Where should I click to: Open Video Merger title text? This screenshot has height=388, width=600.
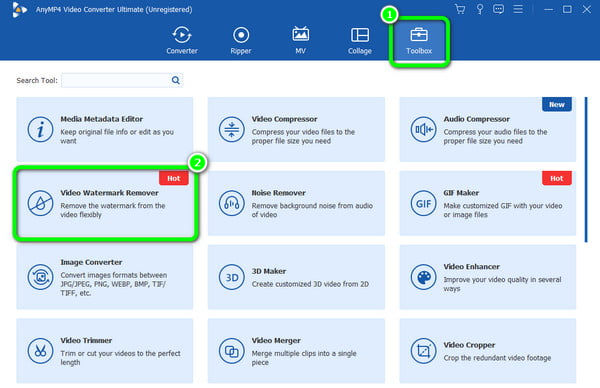coord(276,341)
